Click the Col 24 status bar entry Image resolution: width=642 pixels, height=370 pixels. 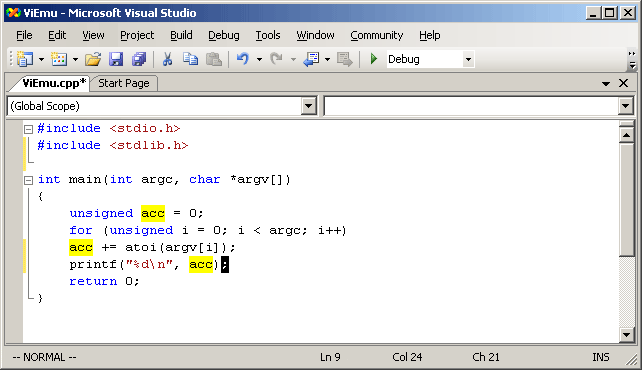click(407, 357)
